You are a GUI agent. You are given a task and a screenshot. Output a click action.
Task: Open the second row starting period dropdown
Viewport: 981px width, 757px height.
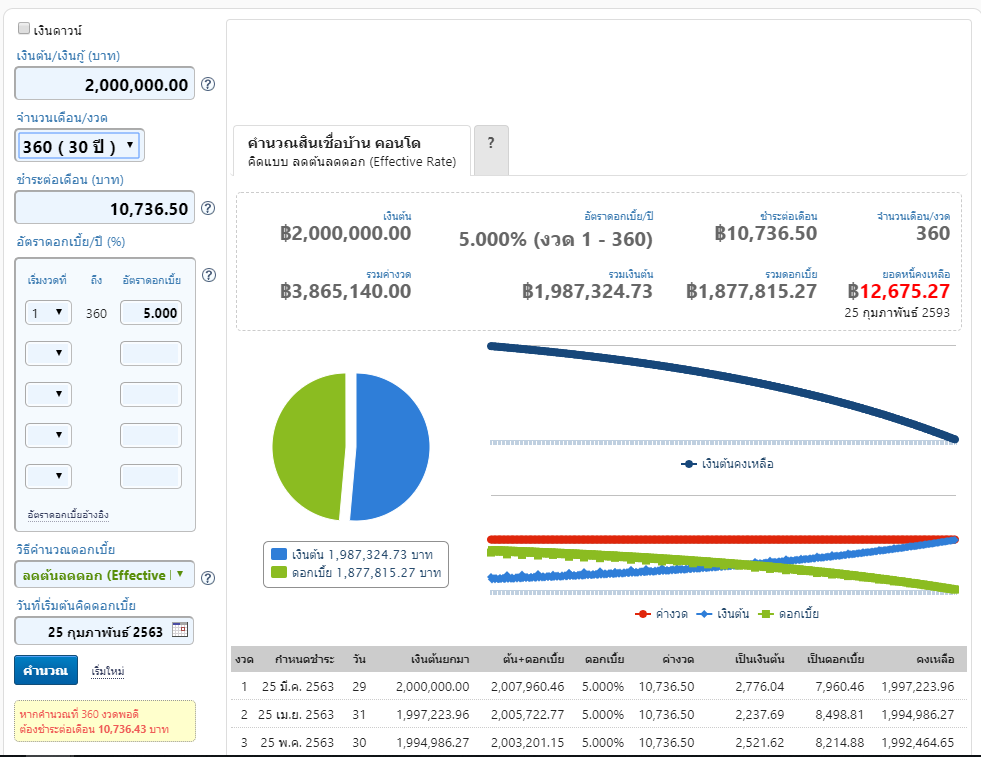(48, 353)
